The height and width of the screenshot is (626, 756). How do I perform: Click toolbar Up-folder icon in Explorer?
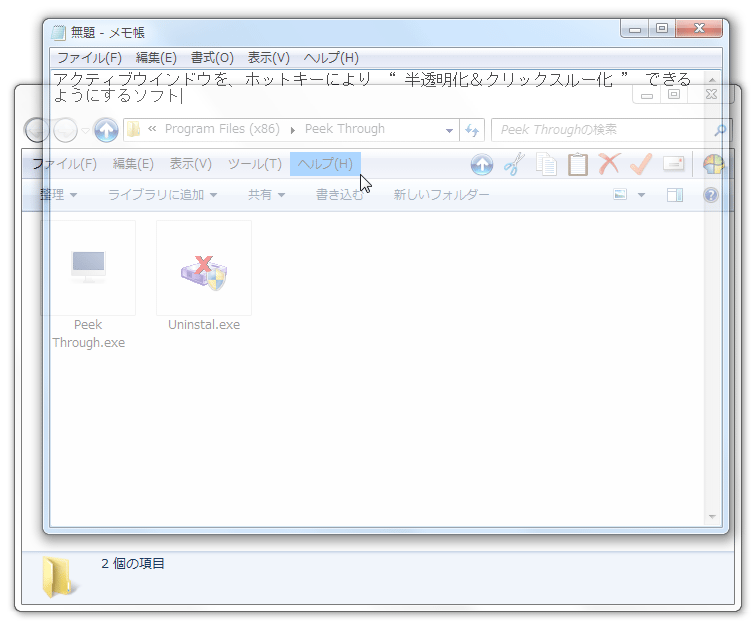click(x=482, y=164)
